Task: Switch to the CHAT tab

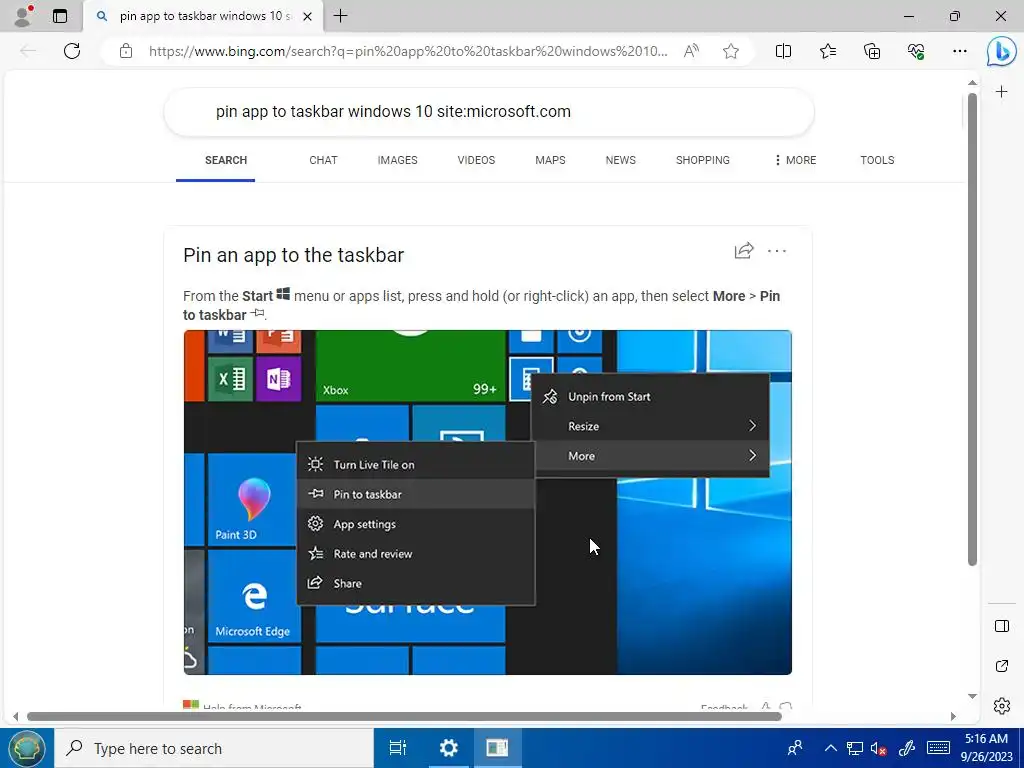Action: (x=323, y=160)
